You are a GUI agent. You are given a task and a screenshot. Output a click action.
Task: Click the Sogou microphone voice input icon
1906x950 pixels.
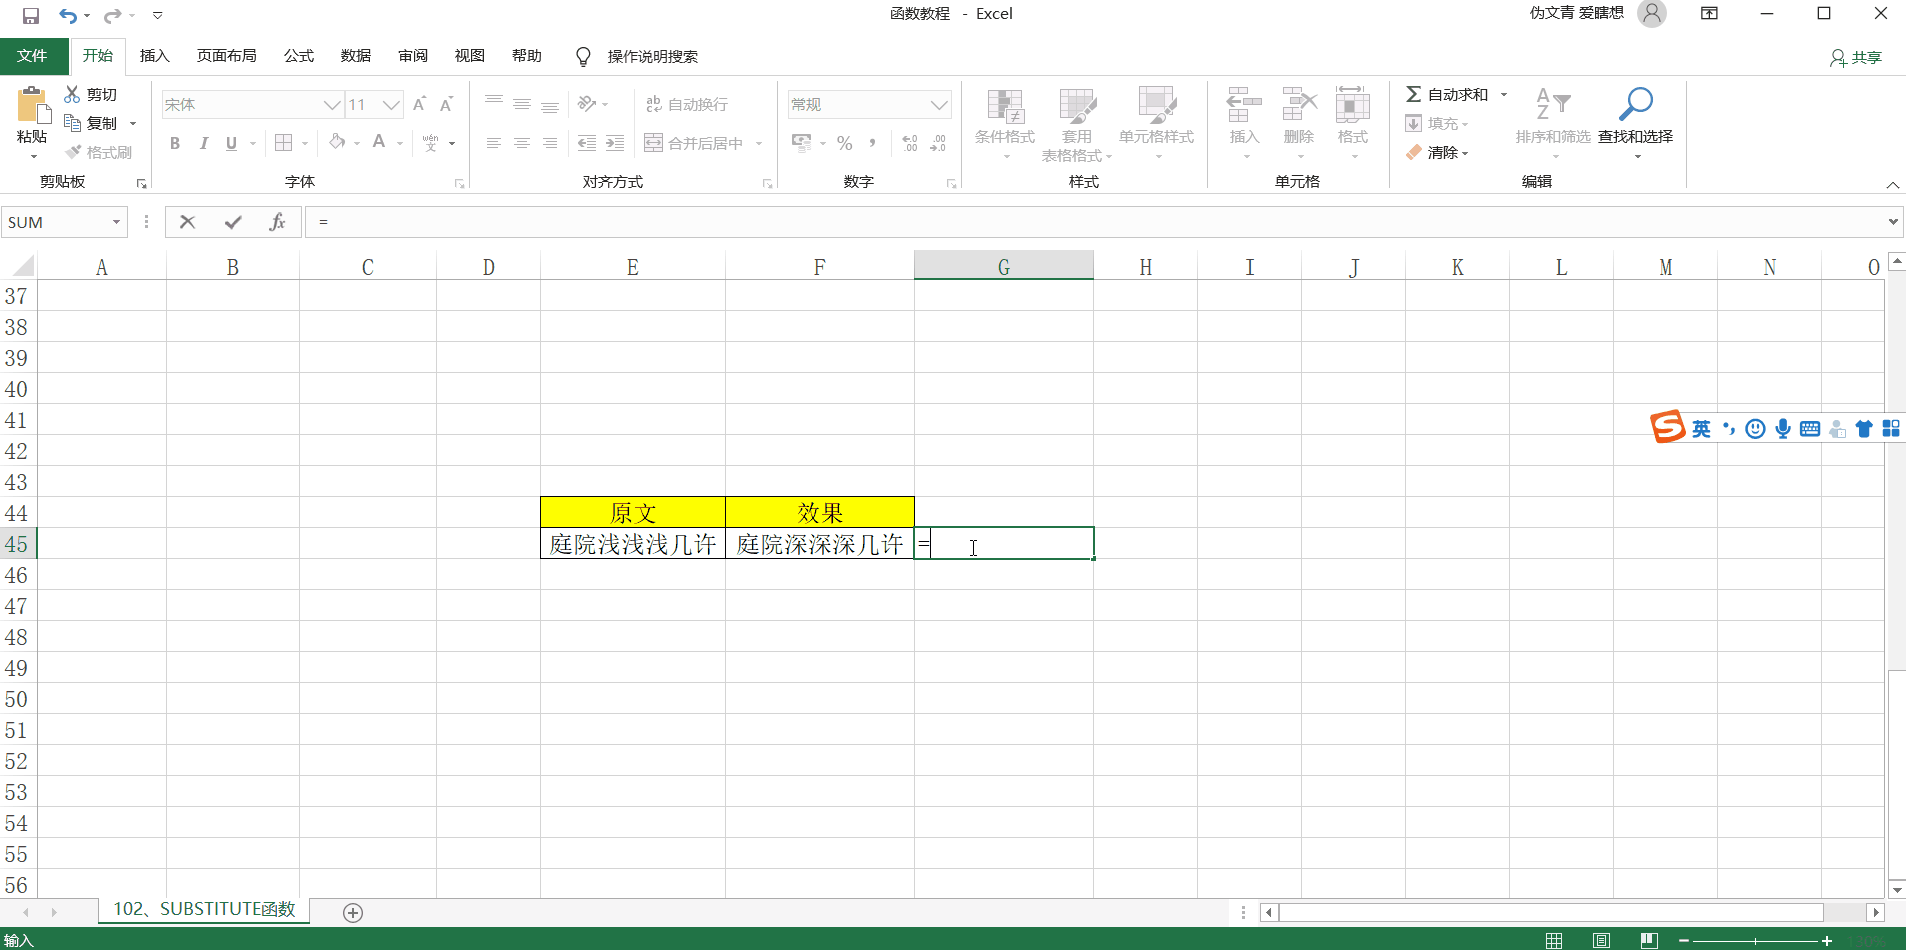(x=1783, y=429)
